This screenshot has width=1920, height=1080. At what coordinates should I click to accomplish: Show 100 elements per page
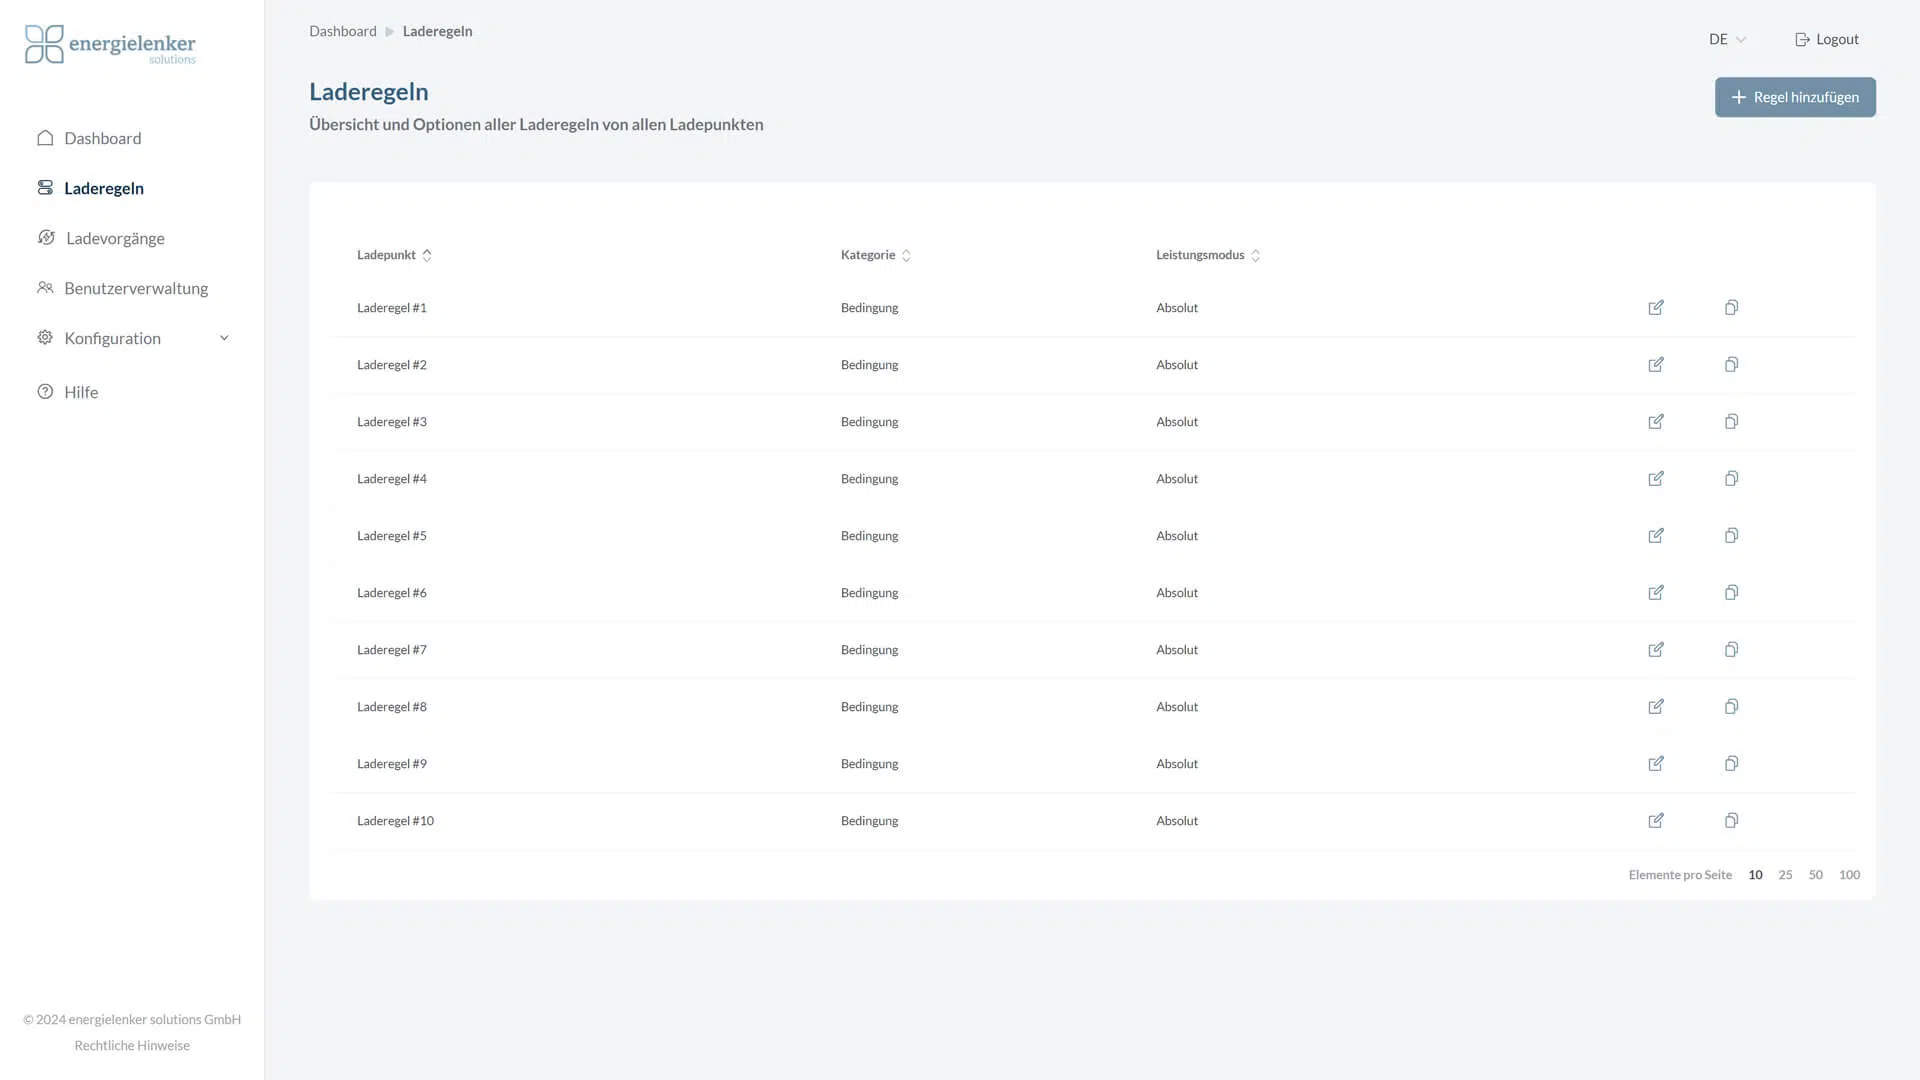1849,875
